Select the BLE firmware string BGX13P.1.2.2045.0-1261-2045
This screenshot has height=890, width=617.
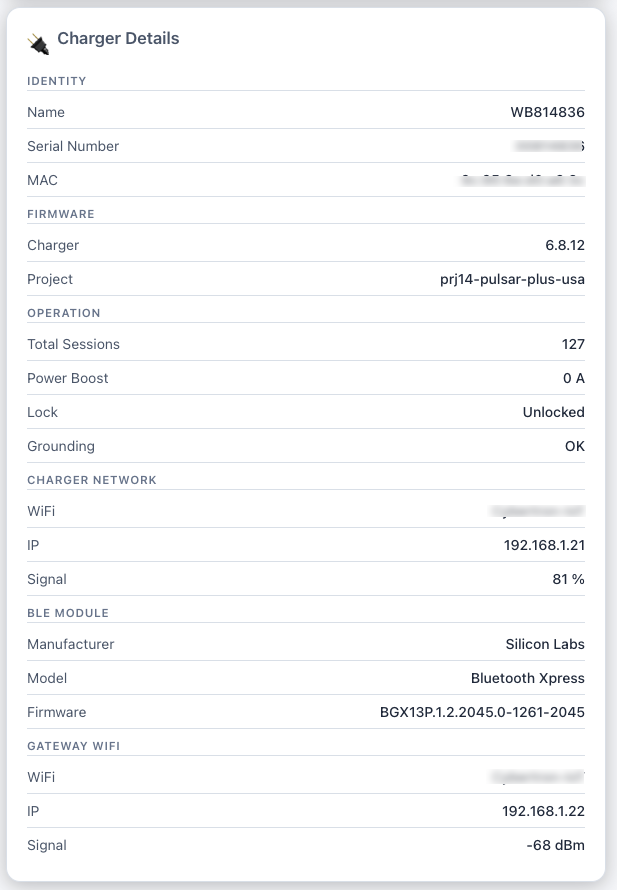(x=482, y=712)
